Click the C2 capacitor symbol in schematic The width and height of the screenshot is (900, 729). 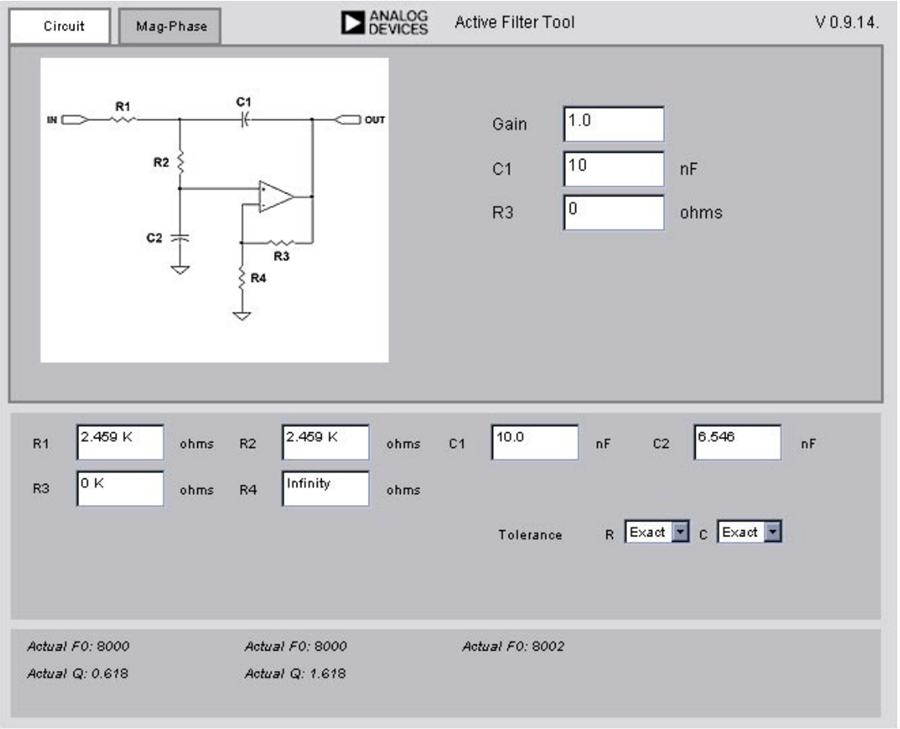(x=180, y=237)
